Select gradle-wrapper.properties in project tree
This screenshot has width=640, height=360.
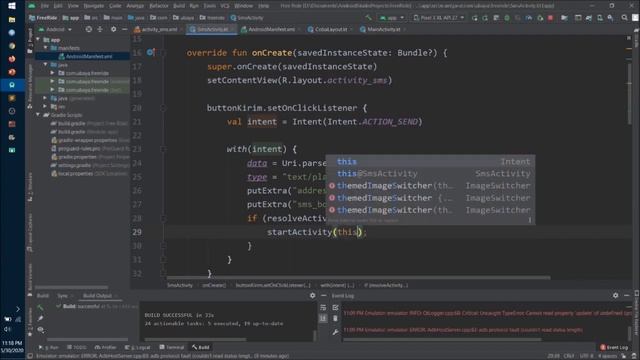tap(87, 140)
